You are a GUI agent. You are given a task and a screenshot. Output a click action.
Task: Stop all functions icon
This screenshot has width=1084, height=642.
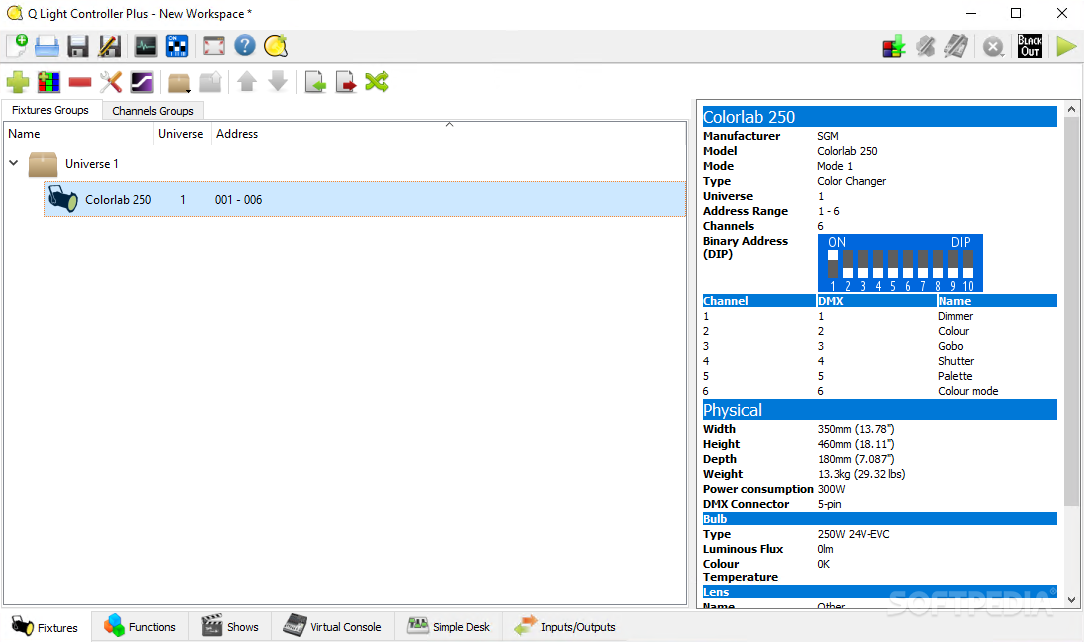pos(993,47)
